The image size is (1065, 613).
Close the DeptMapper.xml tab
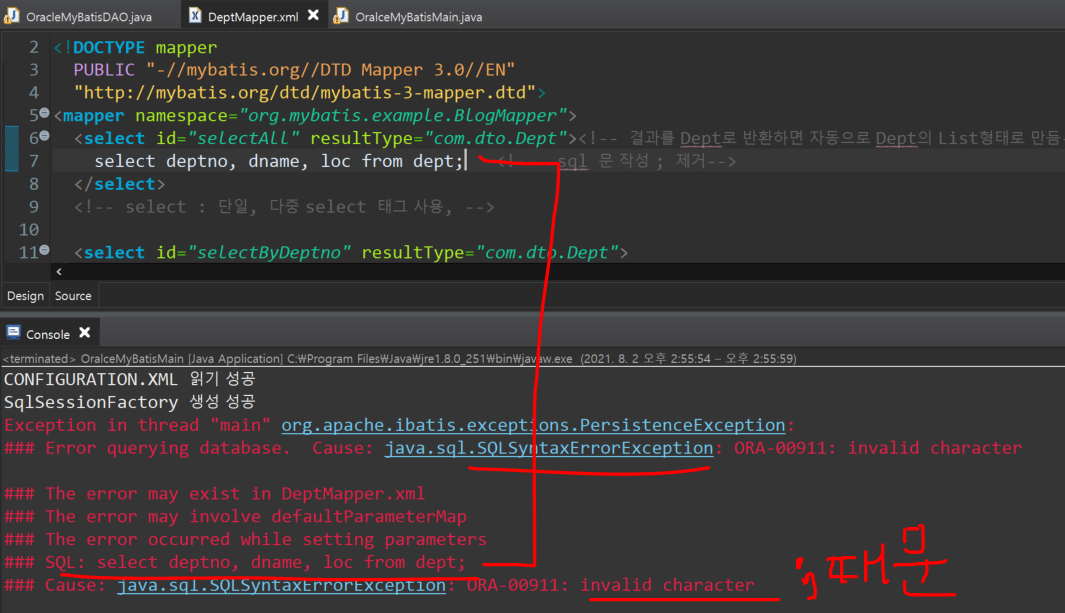click(313, 14)
